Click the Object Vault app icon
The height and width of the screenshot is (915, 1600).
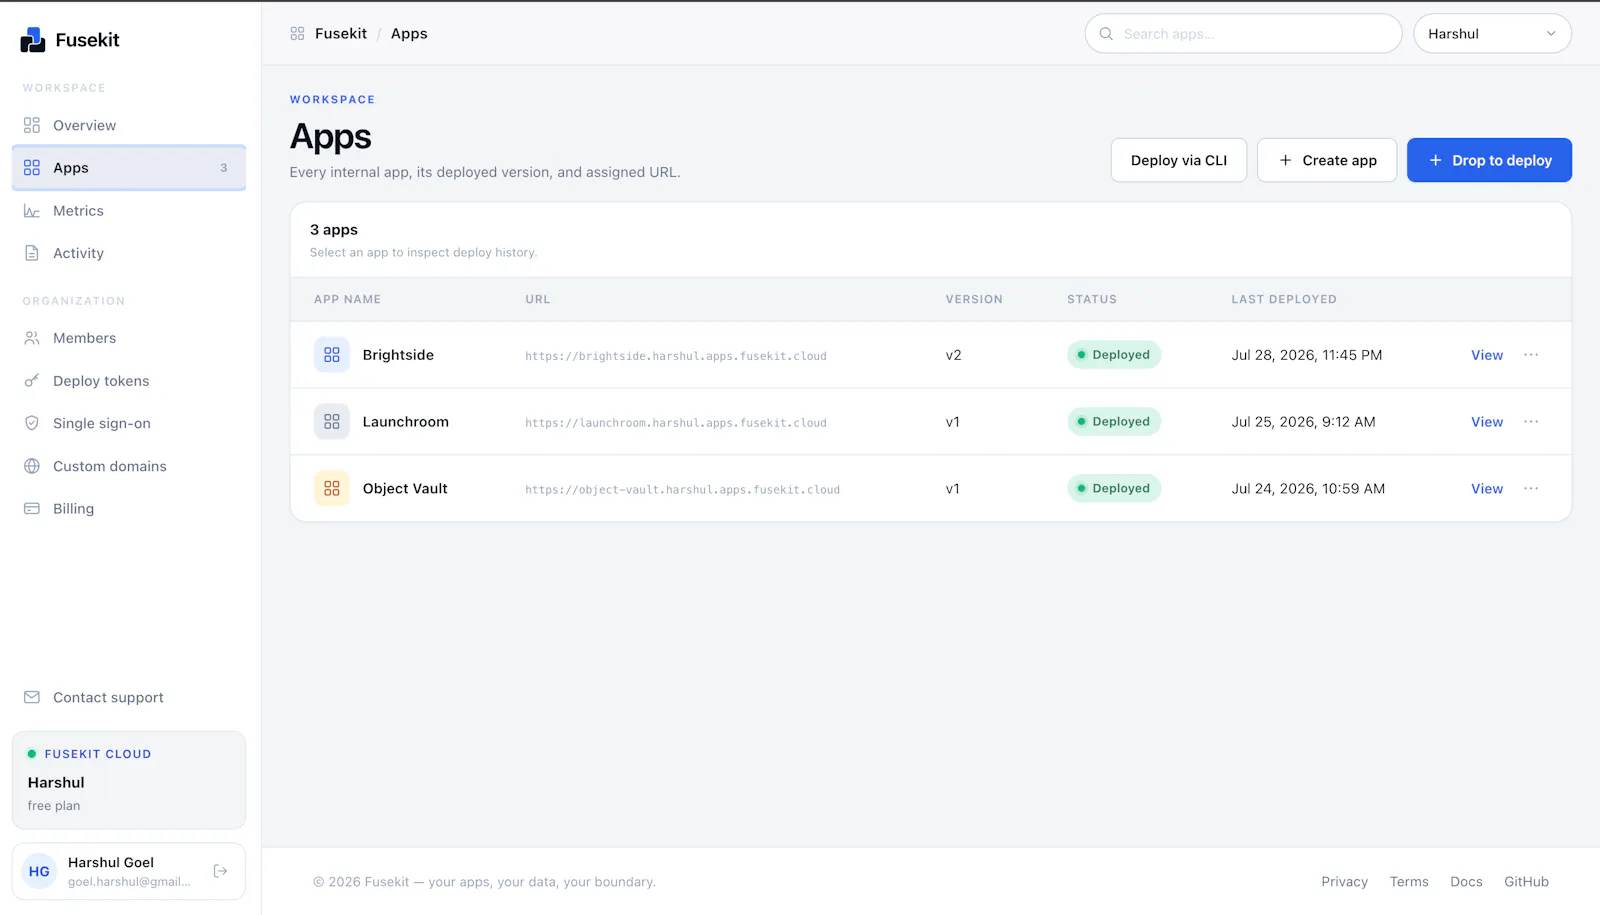pos(332,488)
